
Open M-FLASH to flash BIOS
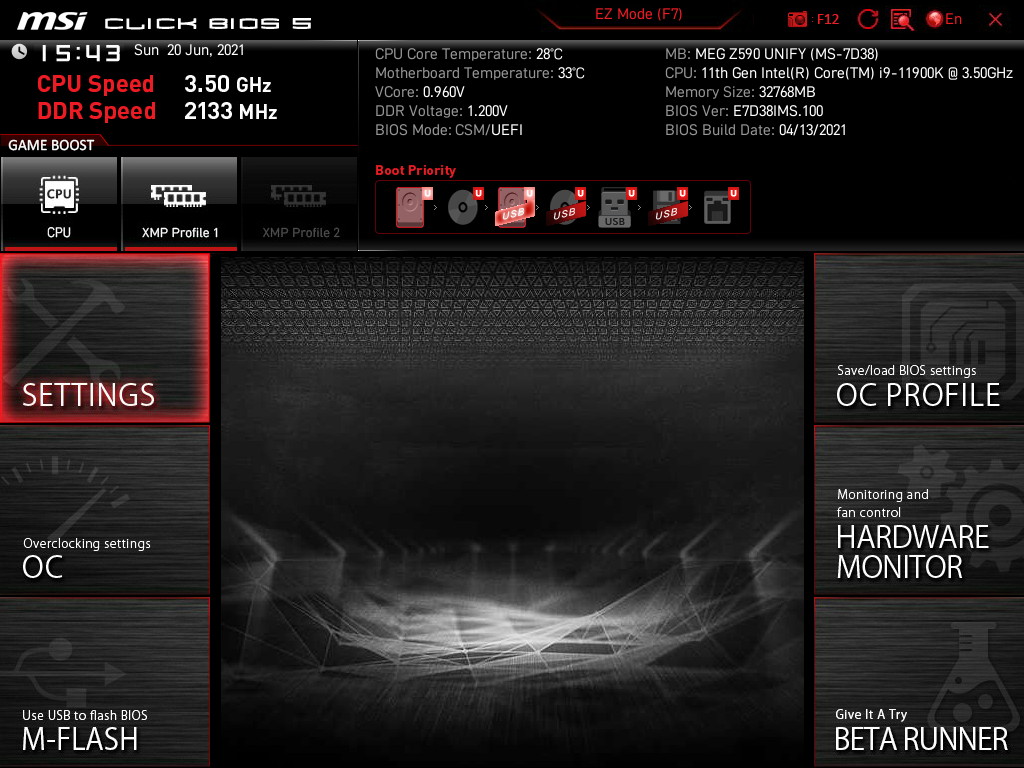[x=104, y=682]
